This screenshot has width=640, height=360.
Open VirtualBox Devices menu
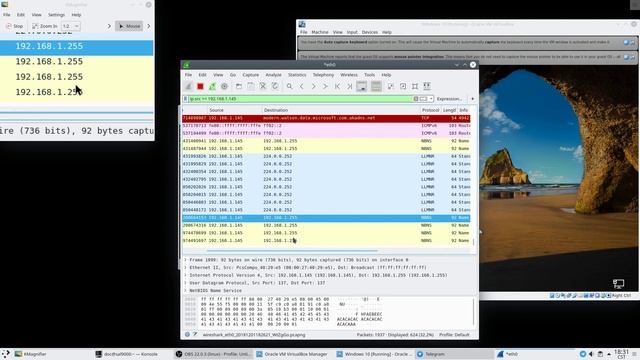click(x=370, y=32)
